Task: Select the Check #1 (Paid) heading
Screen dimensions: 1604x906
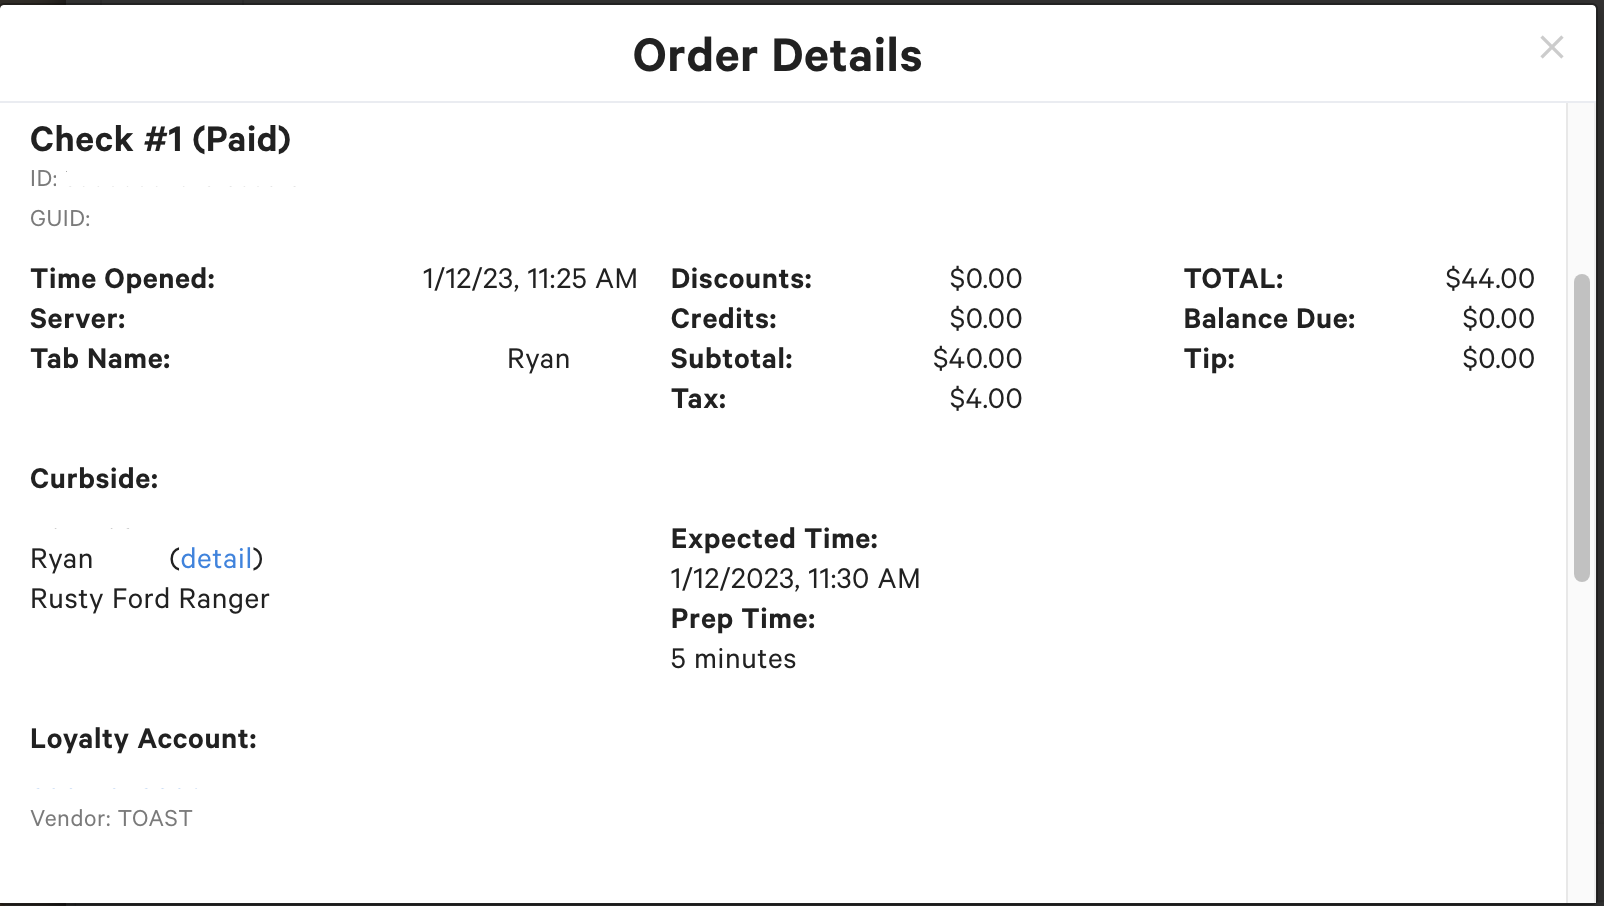Action: [x=160, y=139]
